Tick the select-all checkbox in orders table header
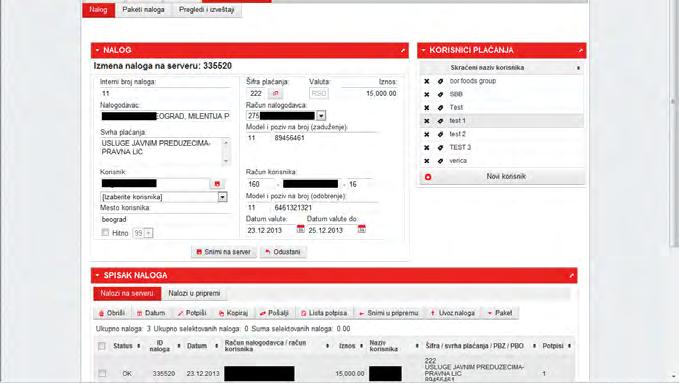Viewport: 679px width, 383px height. [102, 346]
